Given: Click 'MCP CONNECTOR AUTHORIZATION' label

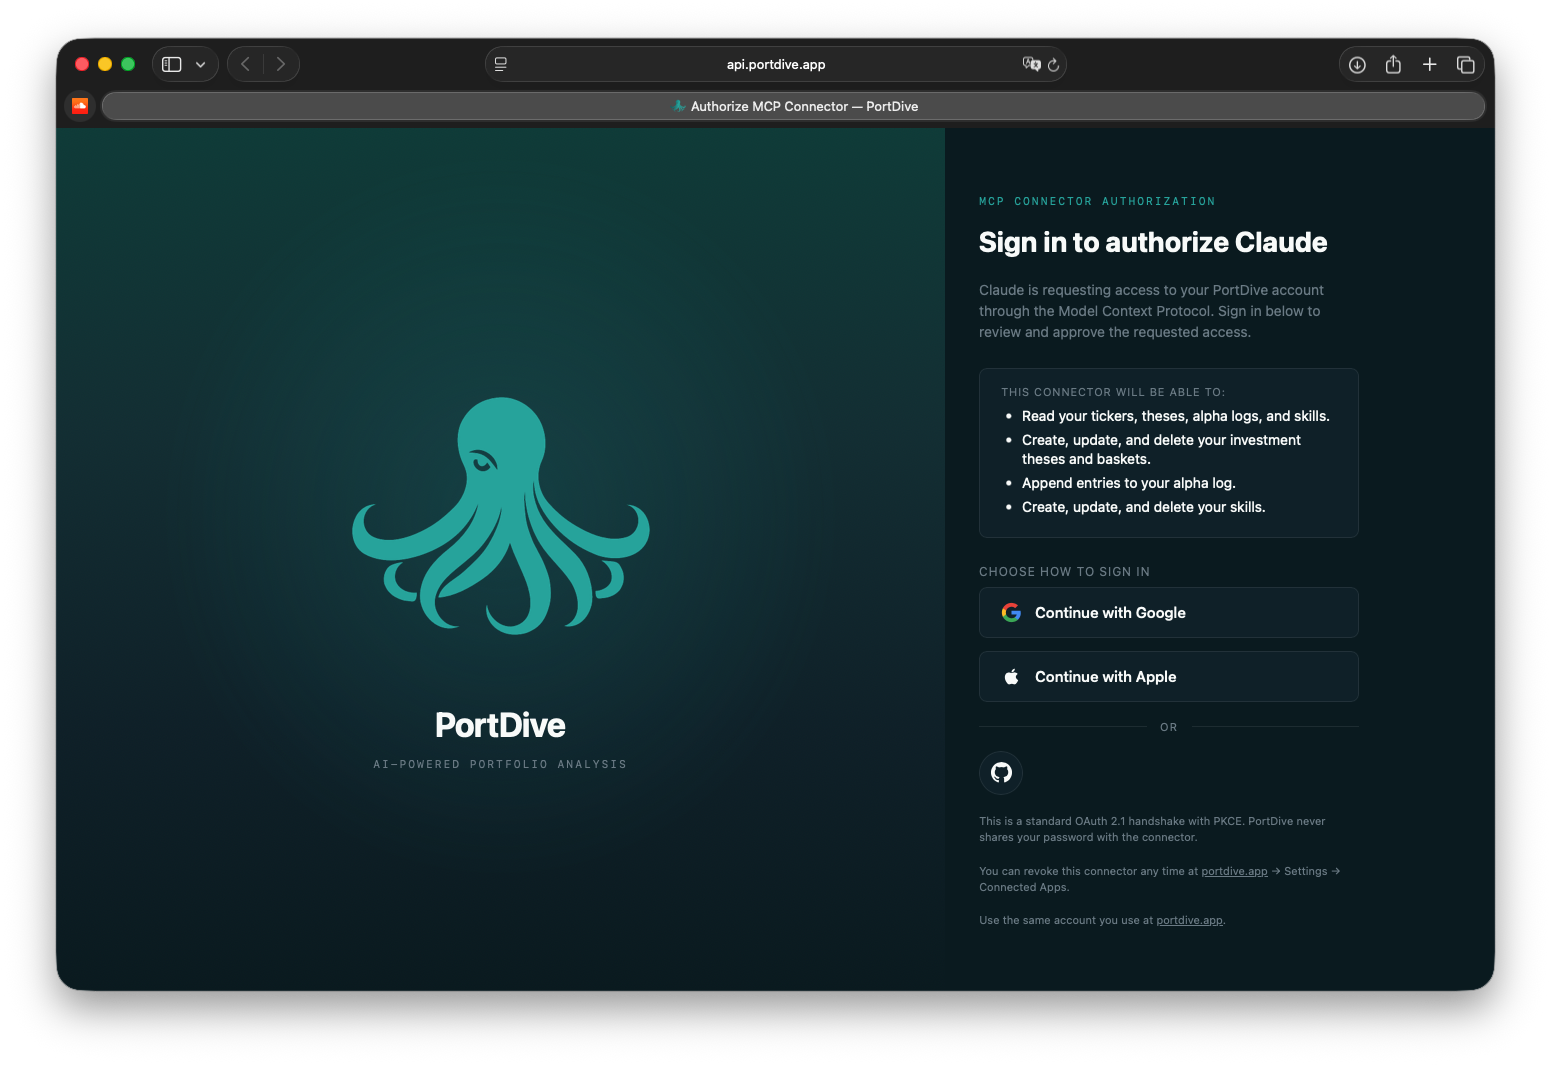Looking at the screenshot, I should coord(1097,201).
